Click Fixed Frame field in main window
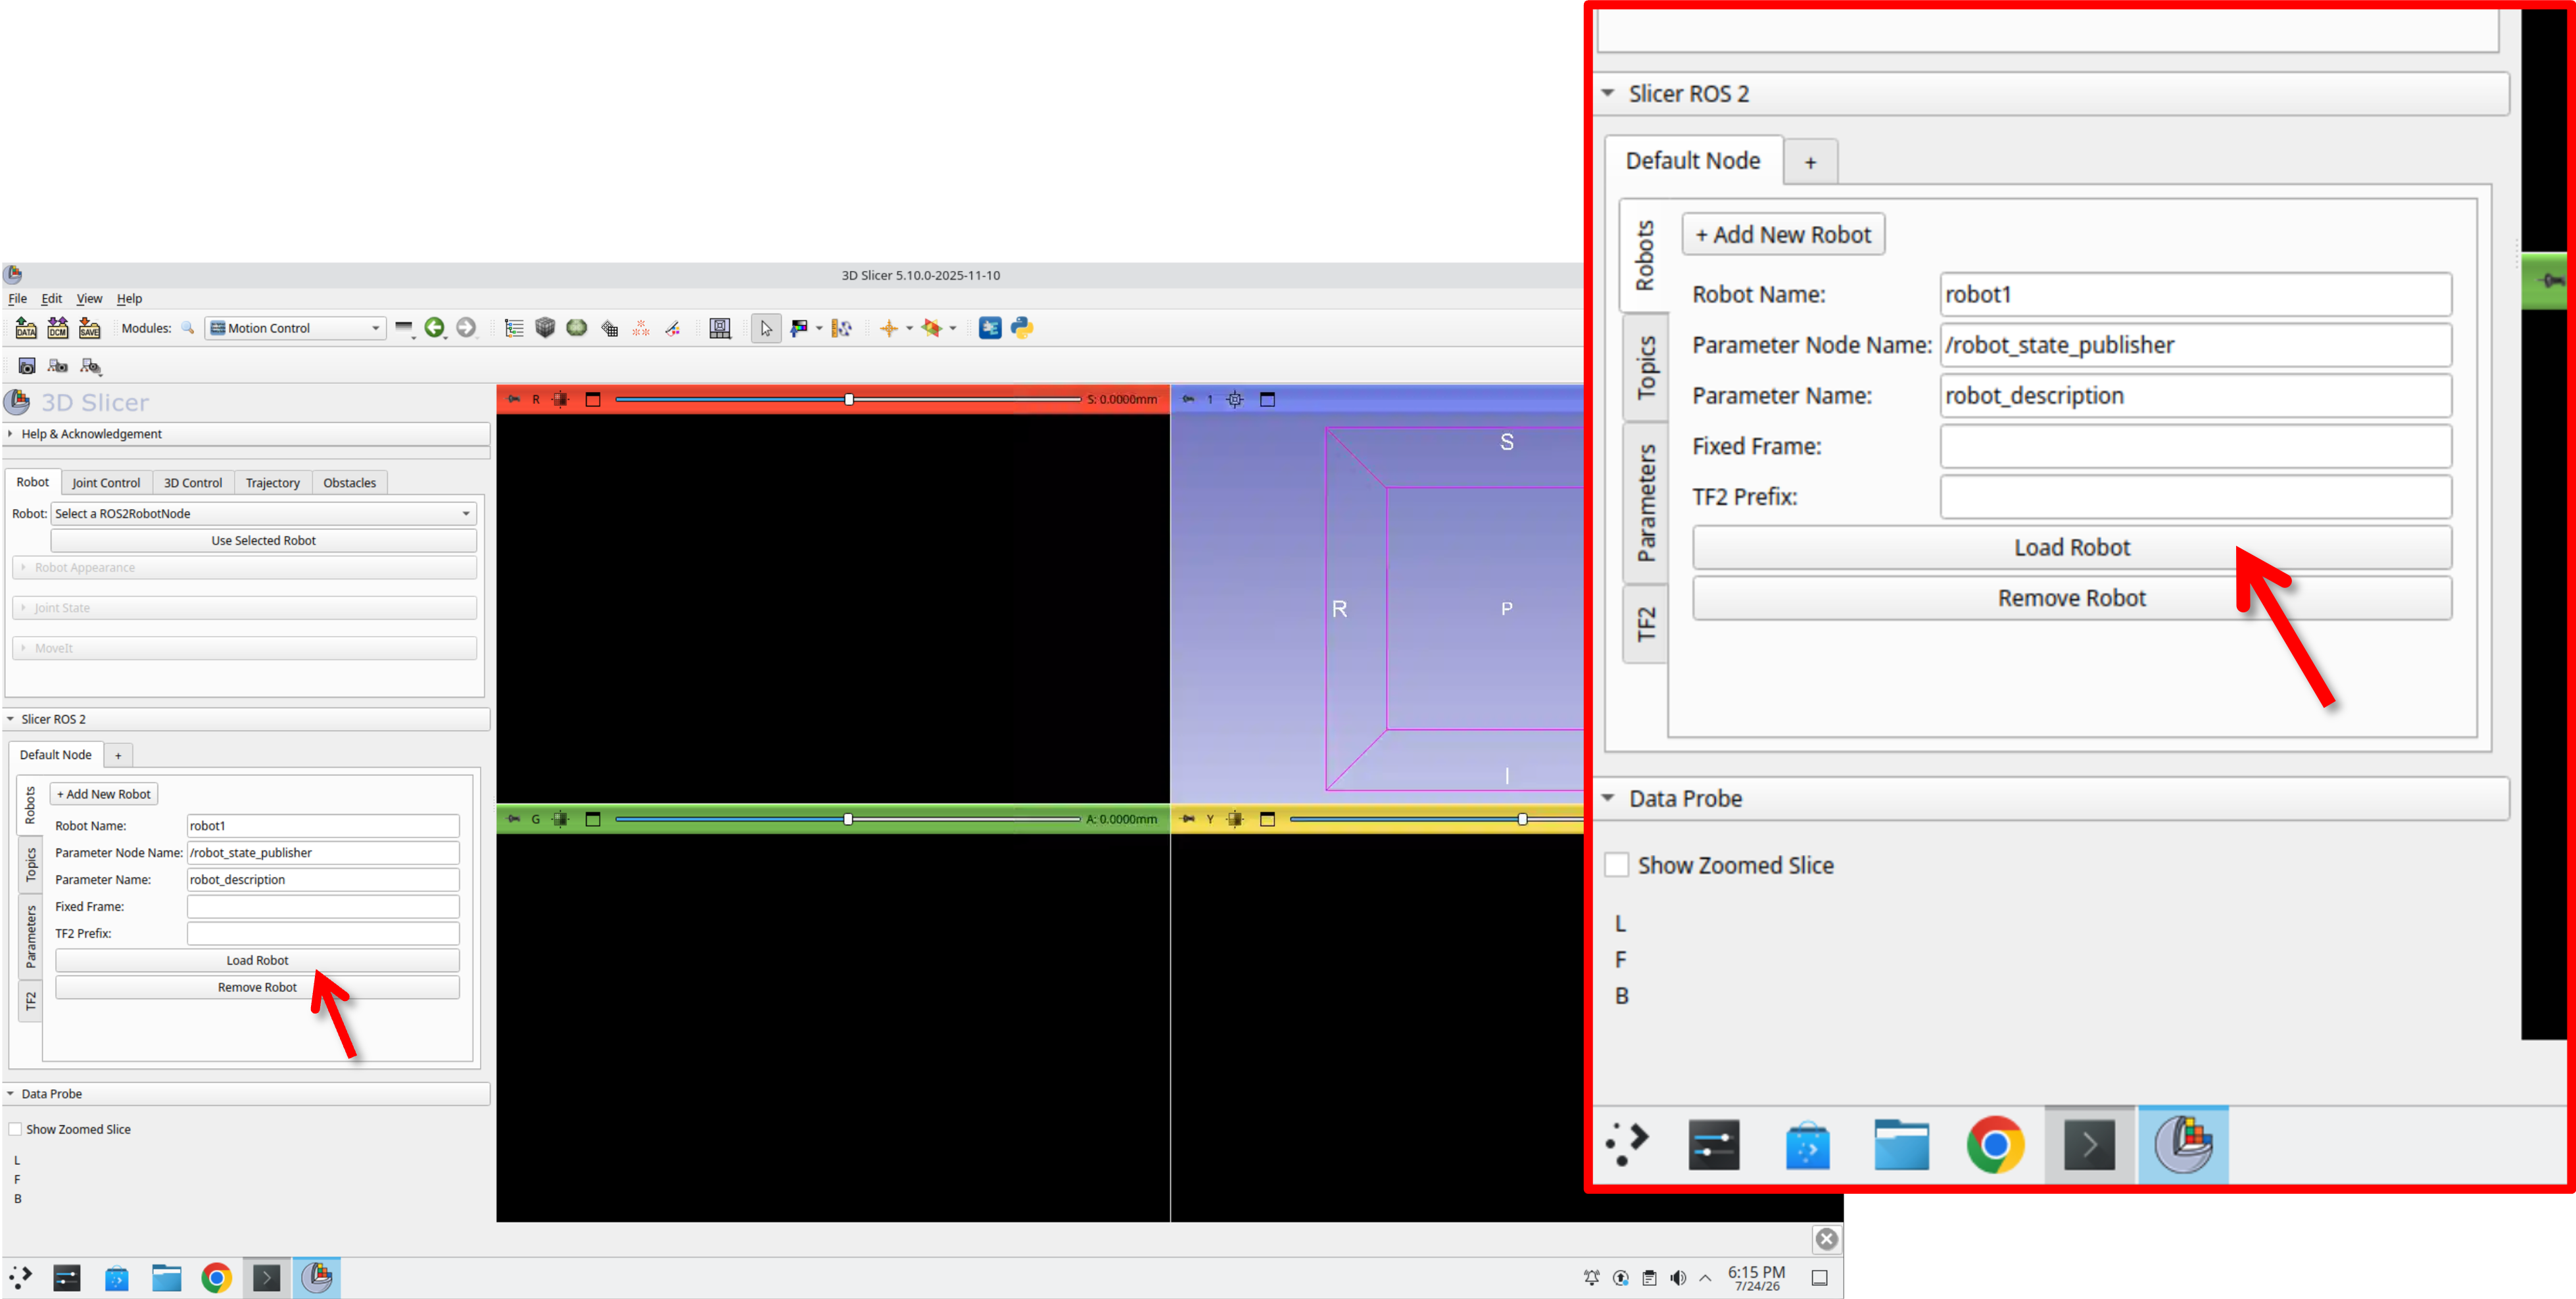This screenshot has height=1299, width=2576. [323, 906]
